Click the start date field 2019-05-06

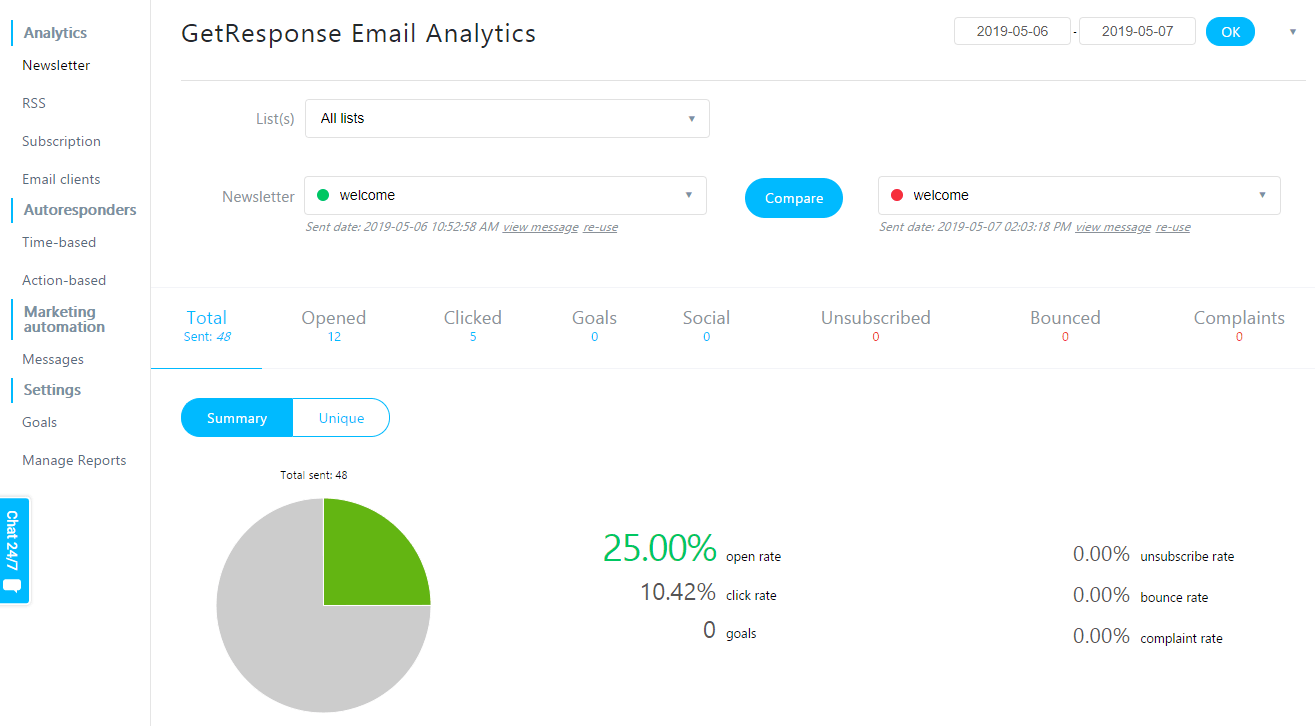[1012, 31]
